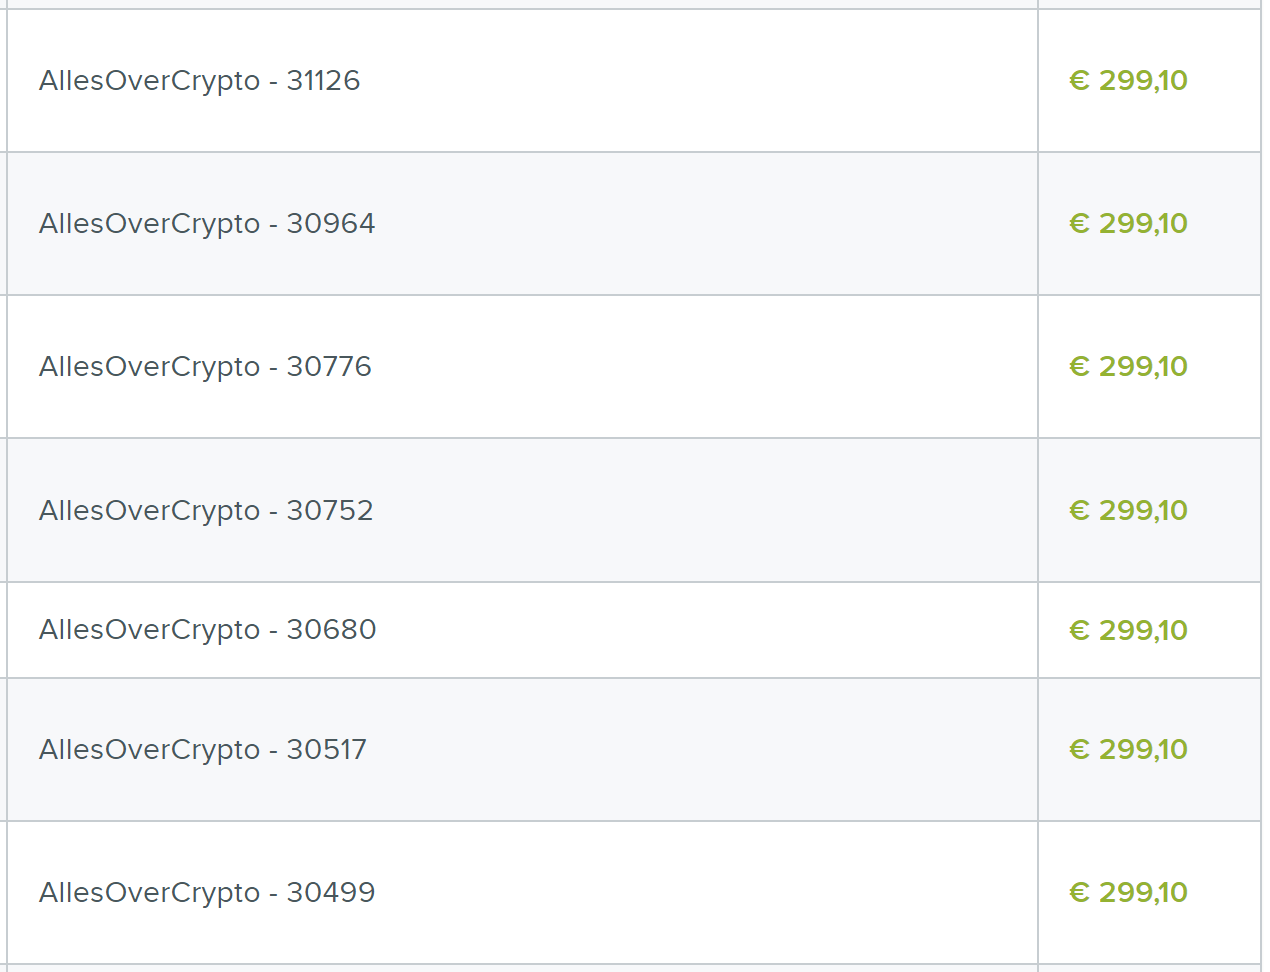Click the order number 30964
1270x972 pixels.
(x=331, y=223)
